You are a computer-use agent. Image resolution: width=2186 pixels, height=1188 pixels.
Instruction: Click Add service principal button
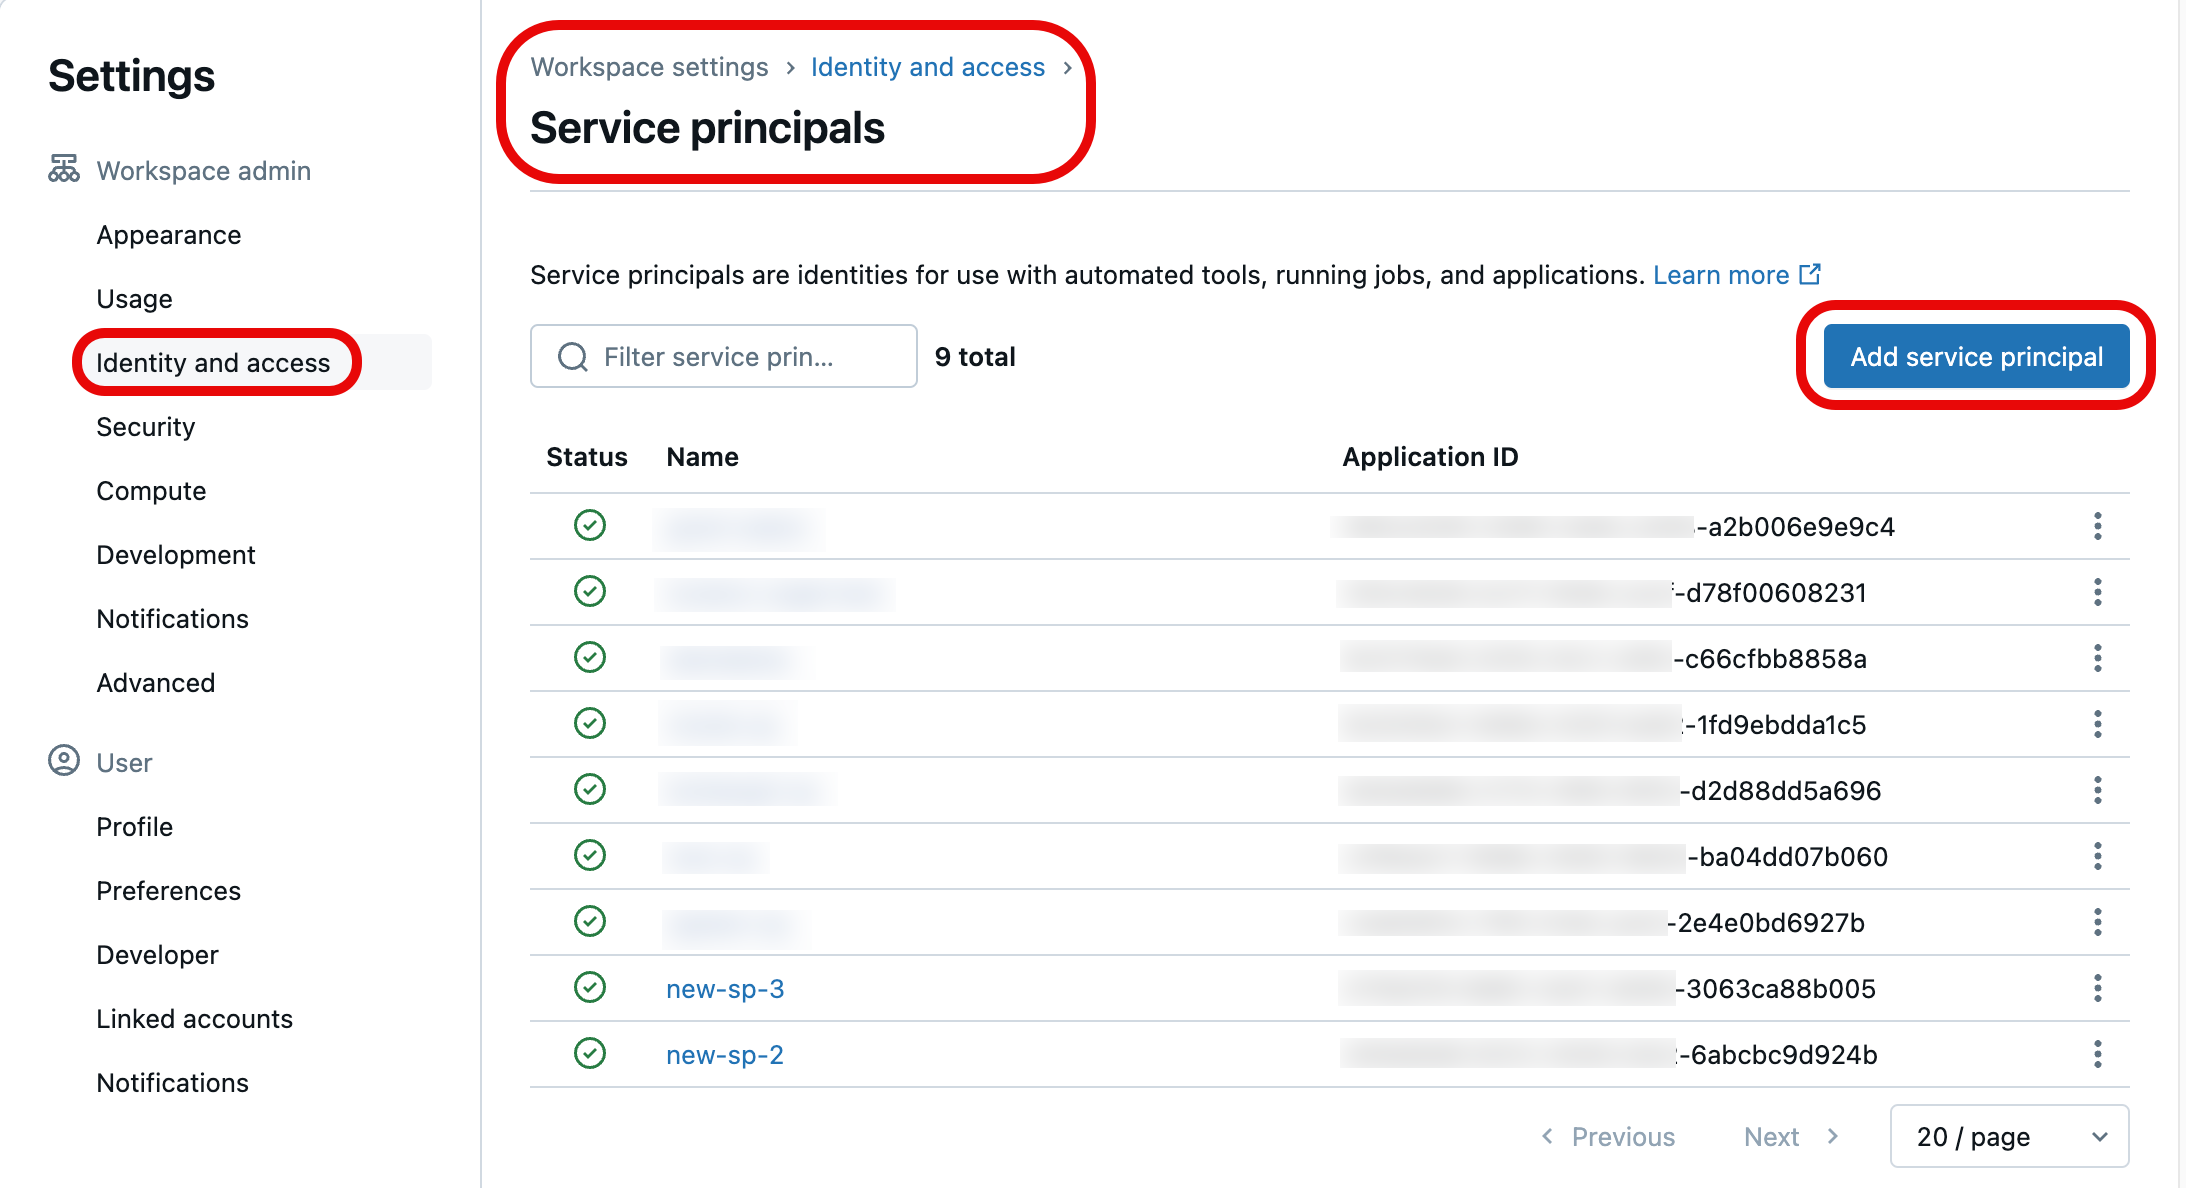coord(1975,356)
